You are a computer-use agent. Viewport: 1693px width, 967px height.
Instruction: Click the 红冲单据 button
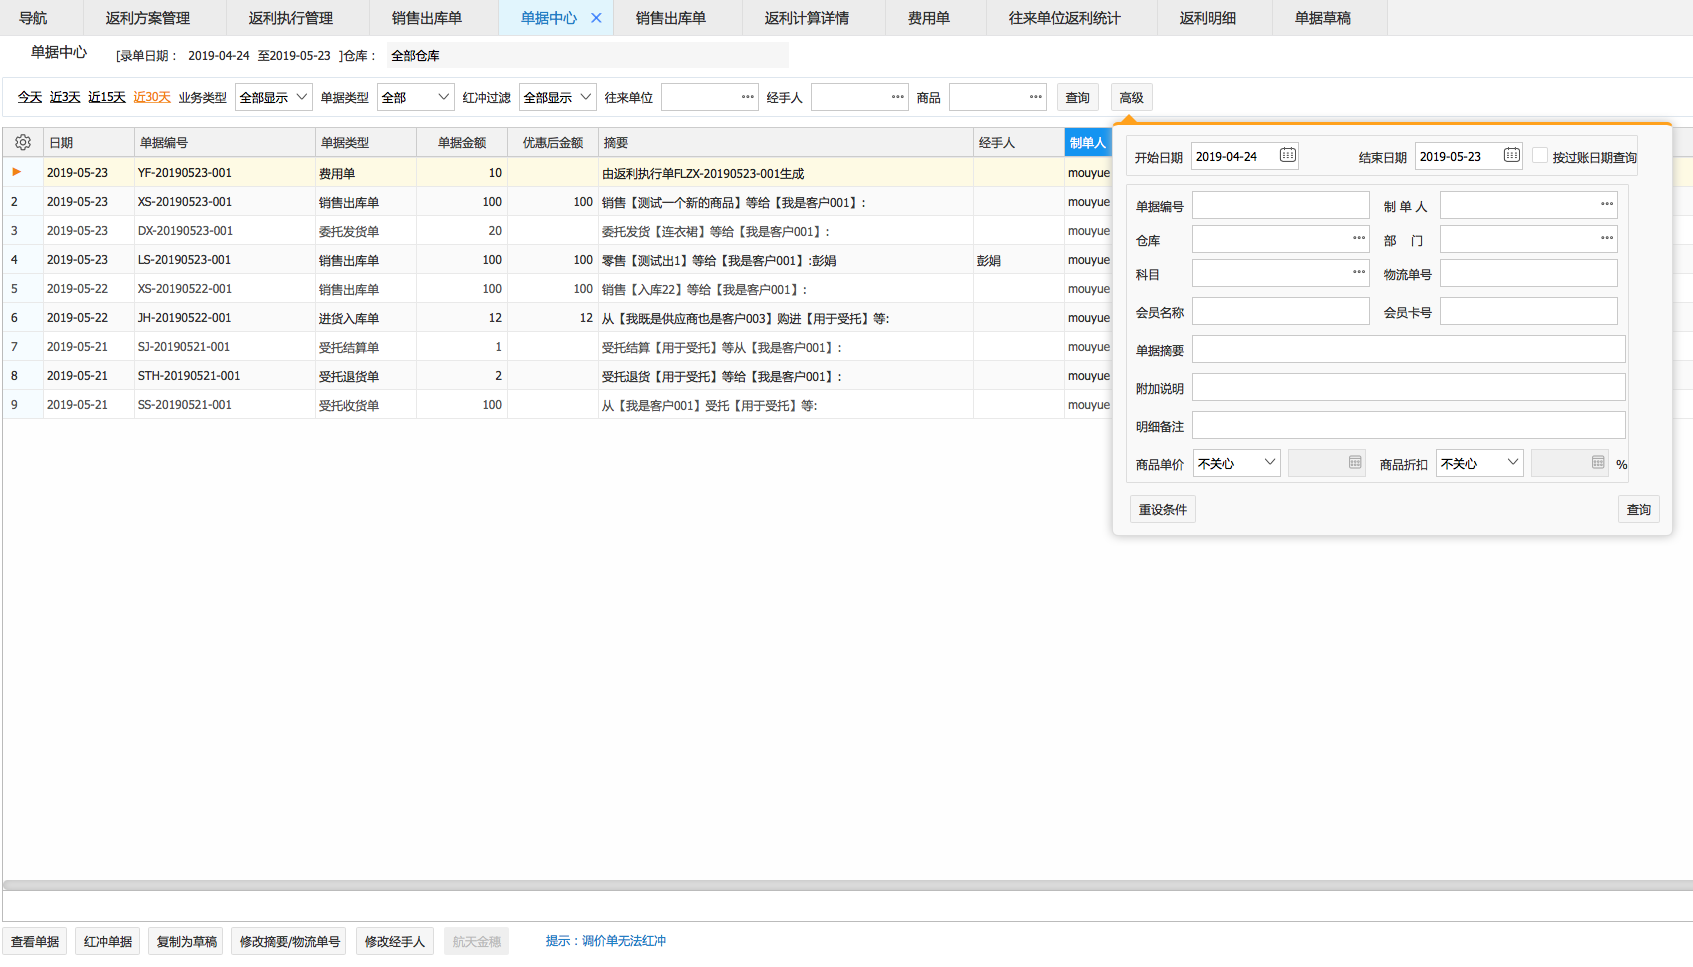tap(108, 941)
